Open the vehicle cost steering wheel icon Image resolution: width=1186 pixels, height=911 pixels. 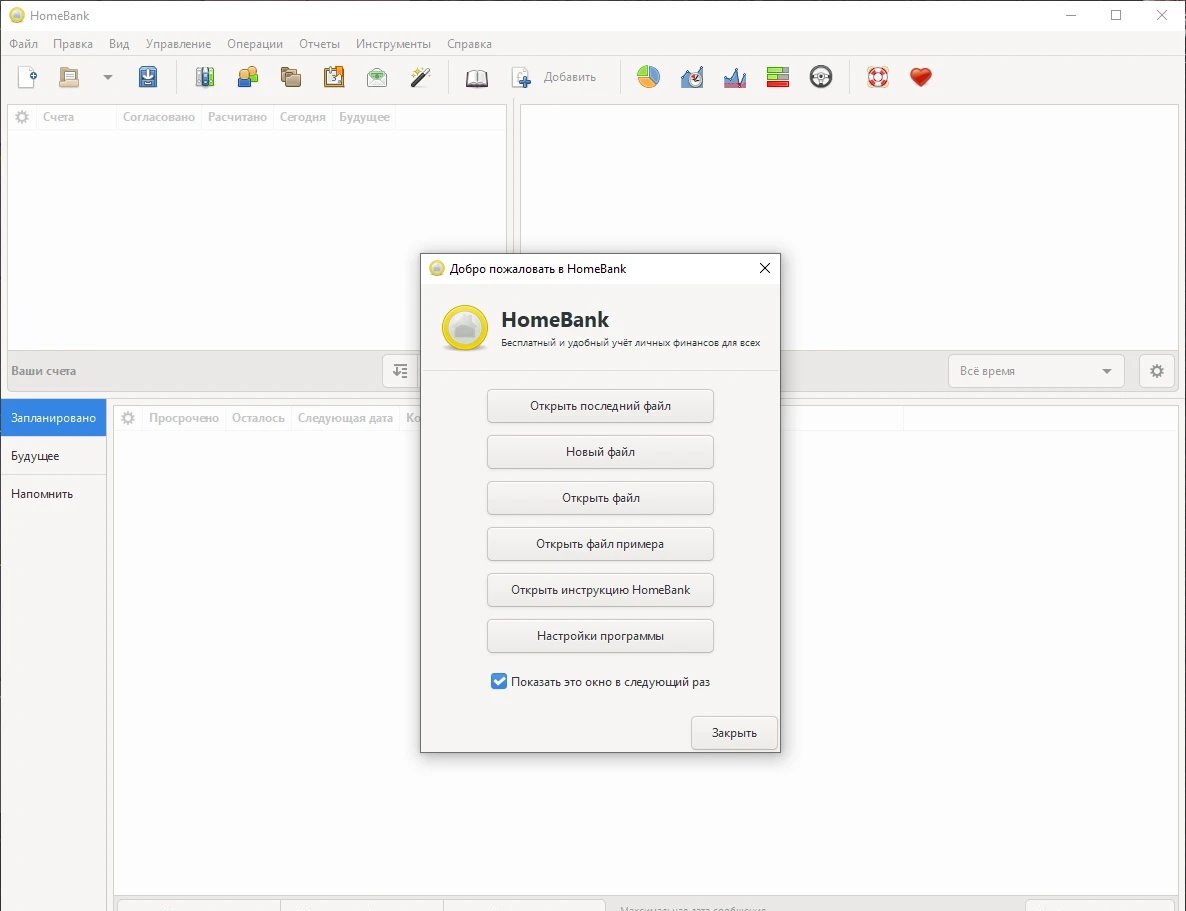[x=821, y=77]
